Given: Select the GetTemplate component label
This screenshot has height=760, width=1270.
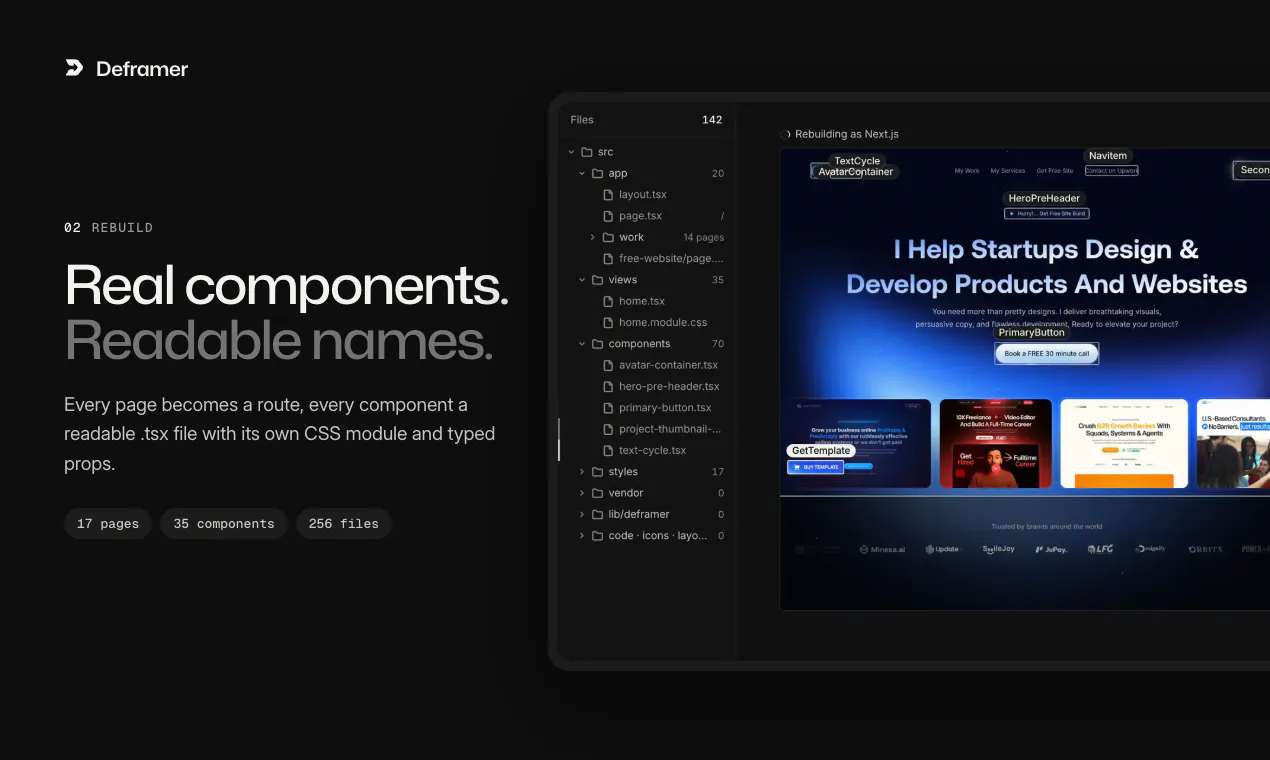Looking at the screenshot, I should 821,451.
